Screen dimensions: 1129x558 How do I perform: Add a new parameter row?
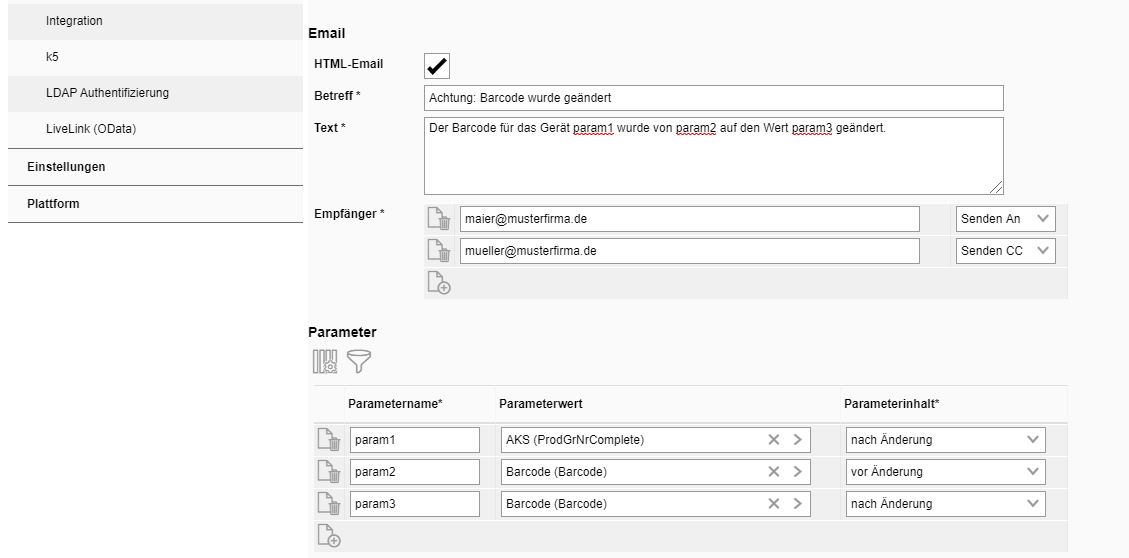pyautogui.click(x=328, y=536)
